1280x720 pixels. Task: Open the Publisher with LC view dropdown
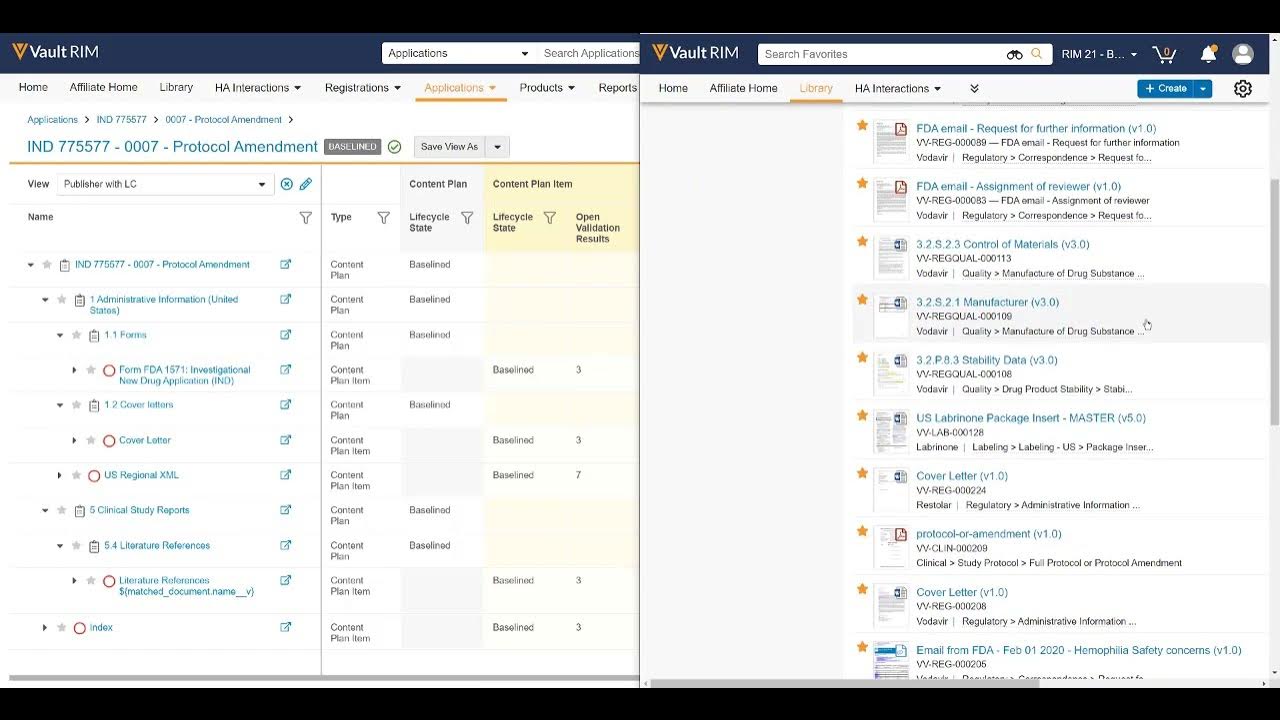pos(165,184)
